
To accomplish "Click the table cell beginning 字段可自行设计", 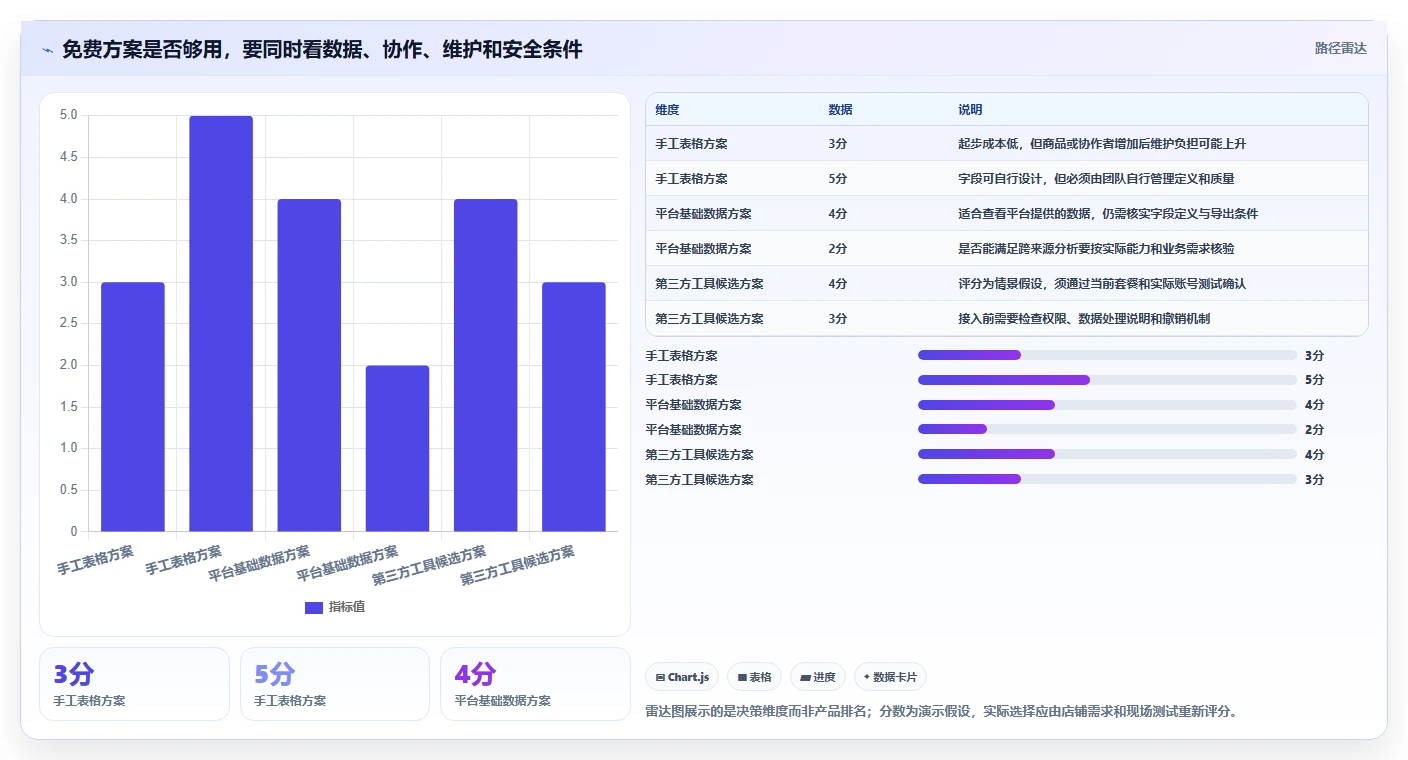I will pos(1096,179).
